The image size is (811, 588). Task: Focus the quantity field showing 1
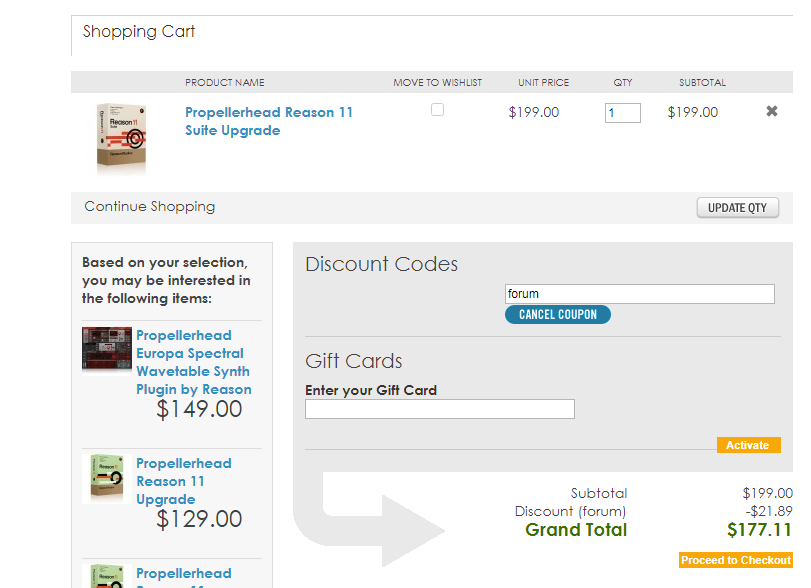[x=623, y=113]
